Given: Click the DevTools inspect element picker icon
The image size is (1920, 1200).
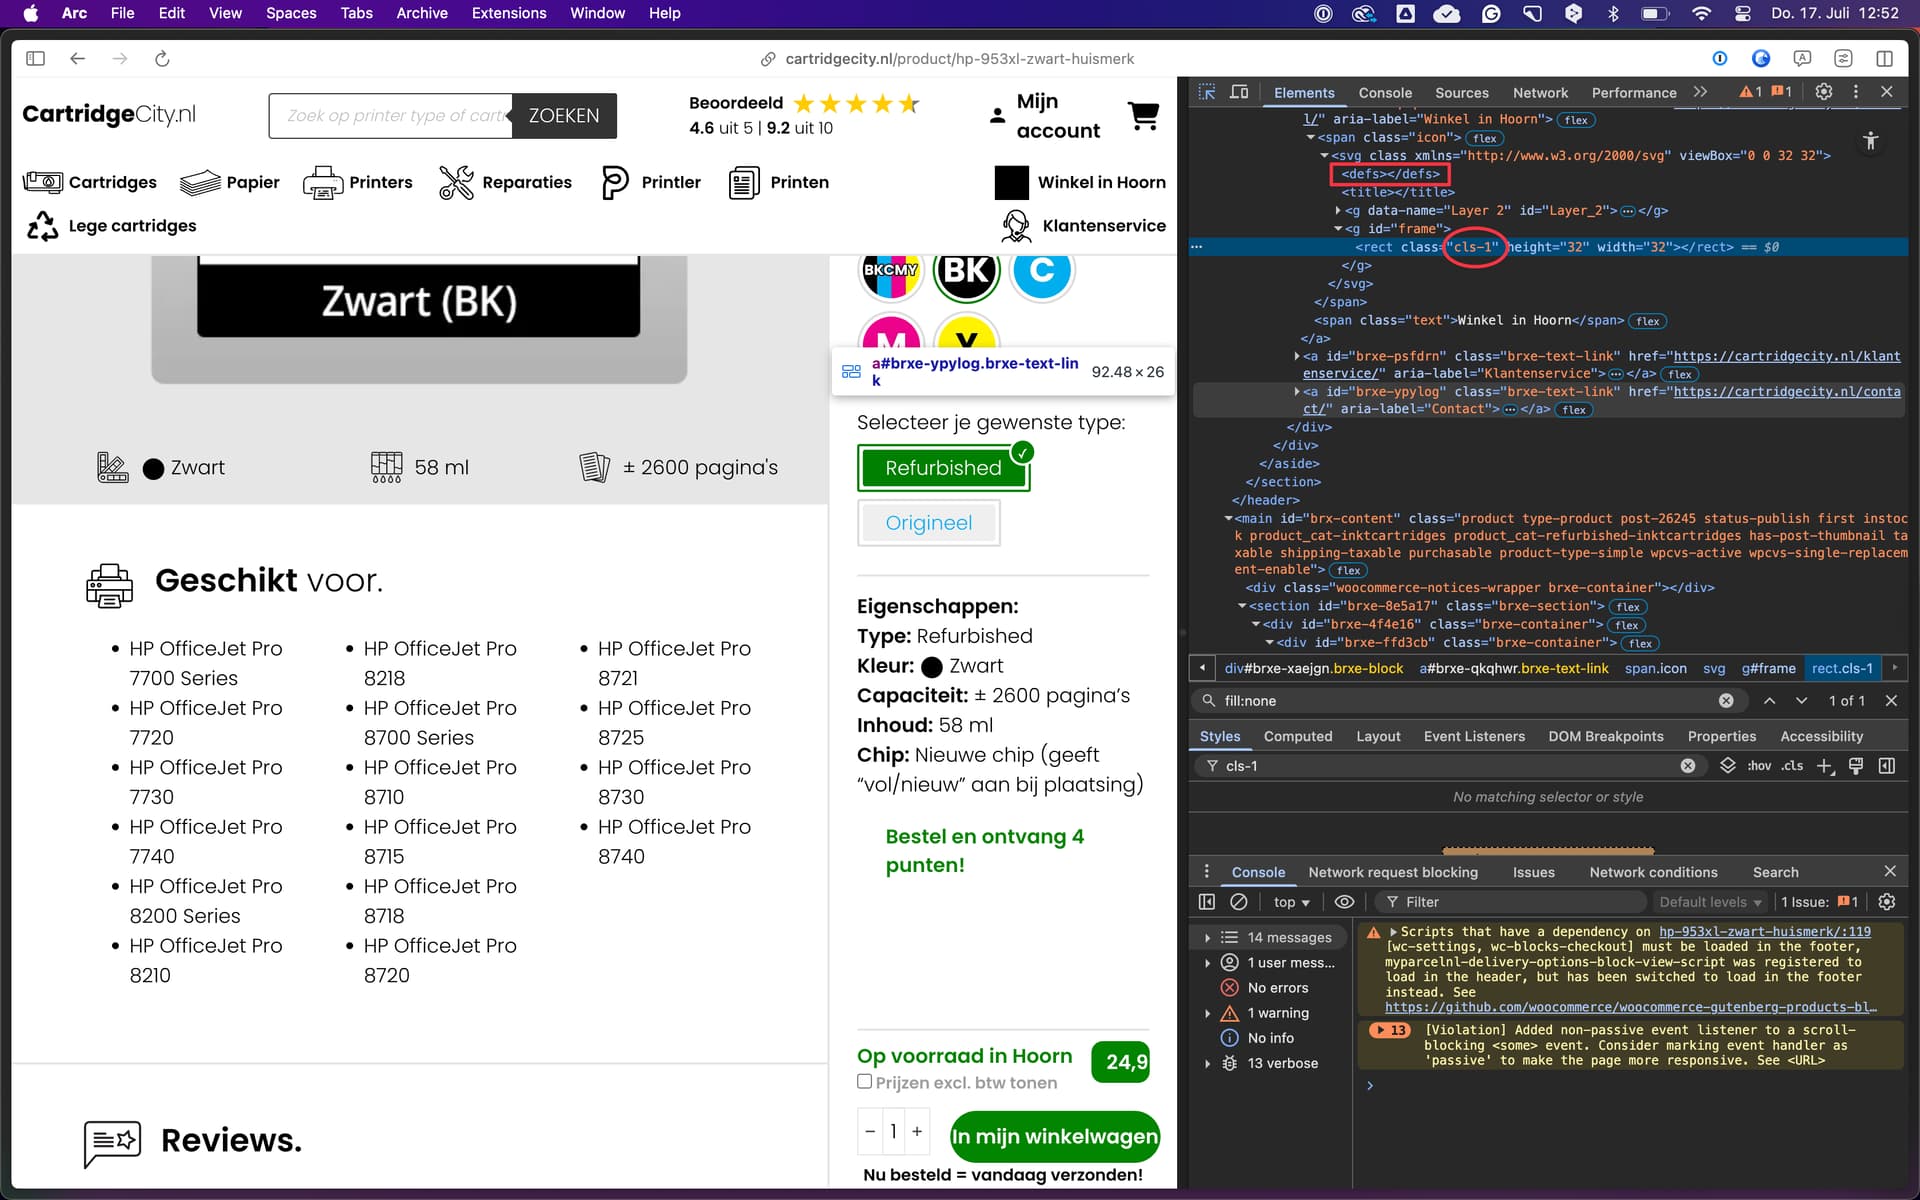Looking at the screenshot, I should [x=1207, y=92].
